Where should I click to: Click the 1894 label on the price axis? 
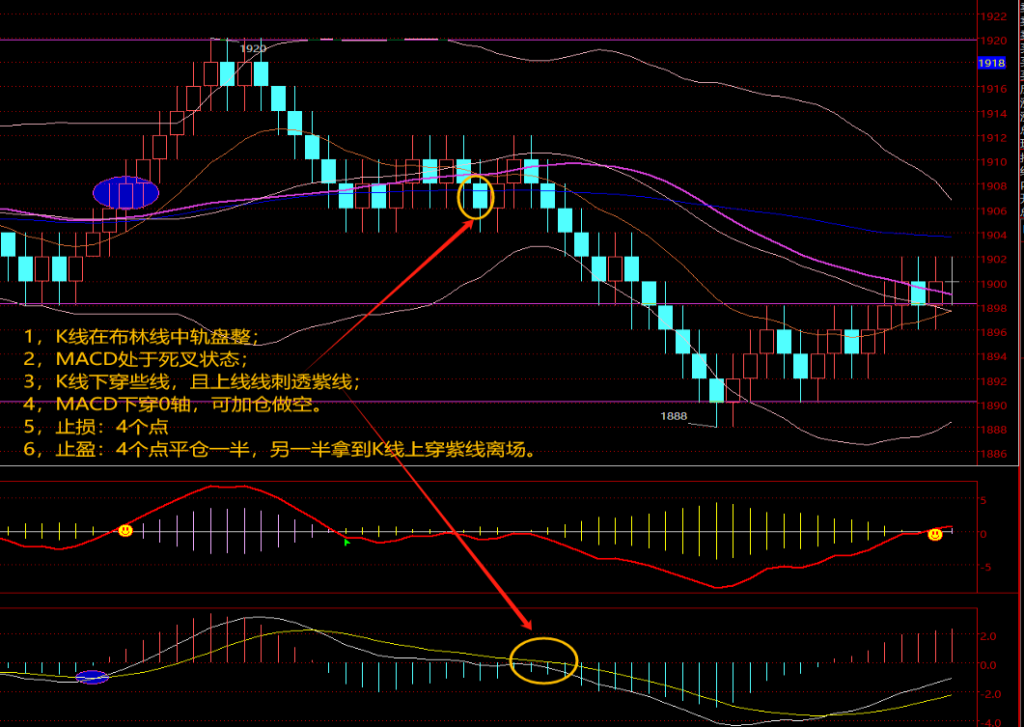click(993, 357)
